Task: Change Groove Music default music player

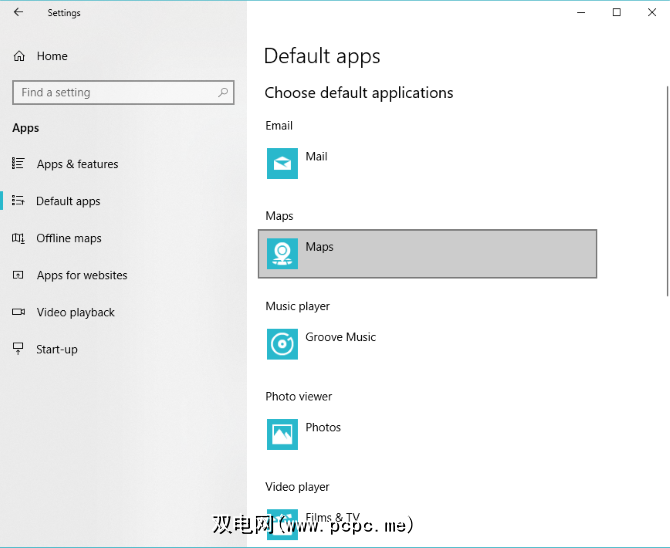Action: [427, 344]
